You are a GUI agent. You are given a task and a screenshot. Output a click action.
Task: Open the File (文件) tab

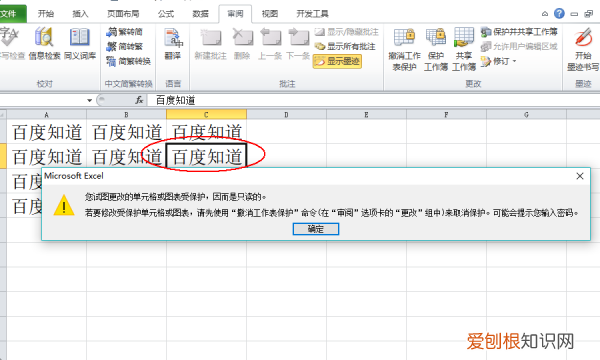12,14
